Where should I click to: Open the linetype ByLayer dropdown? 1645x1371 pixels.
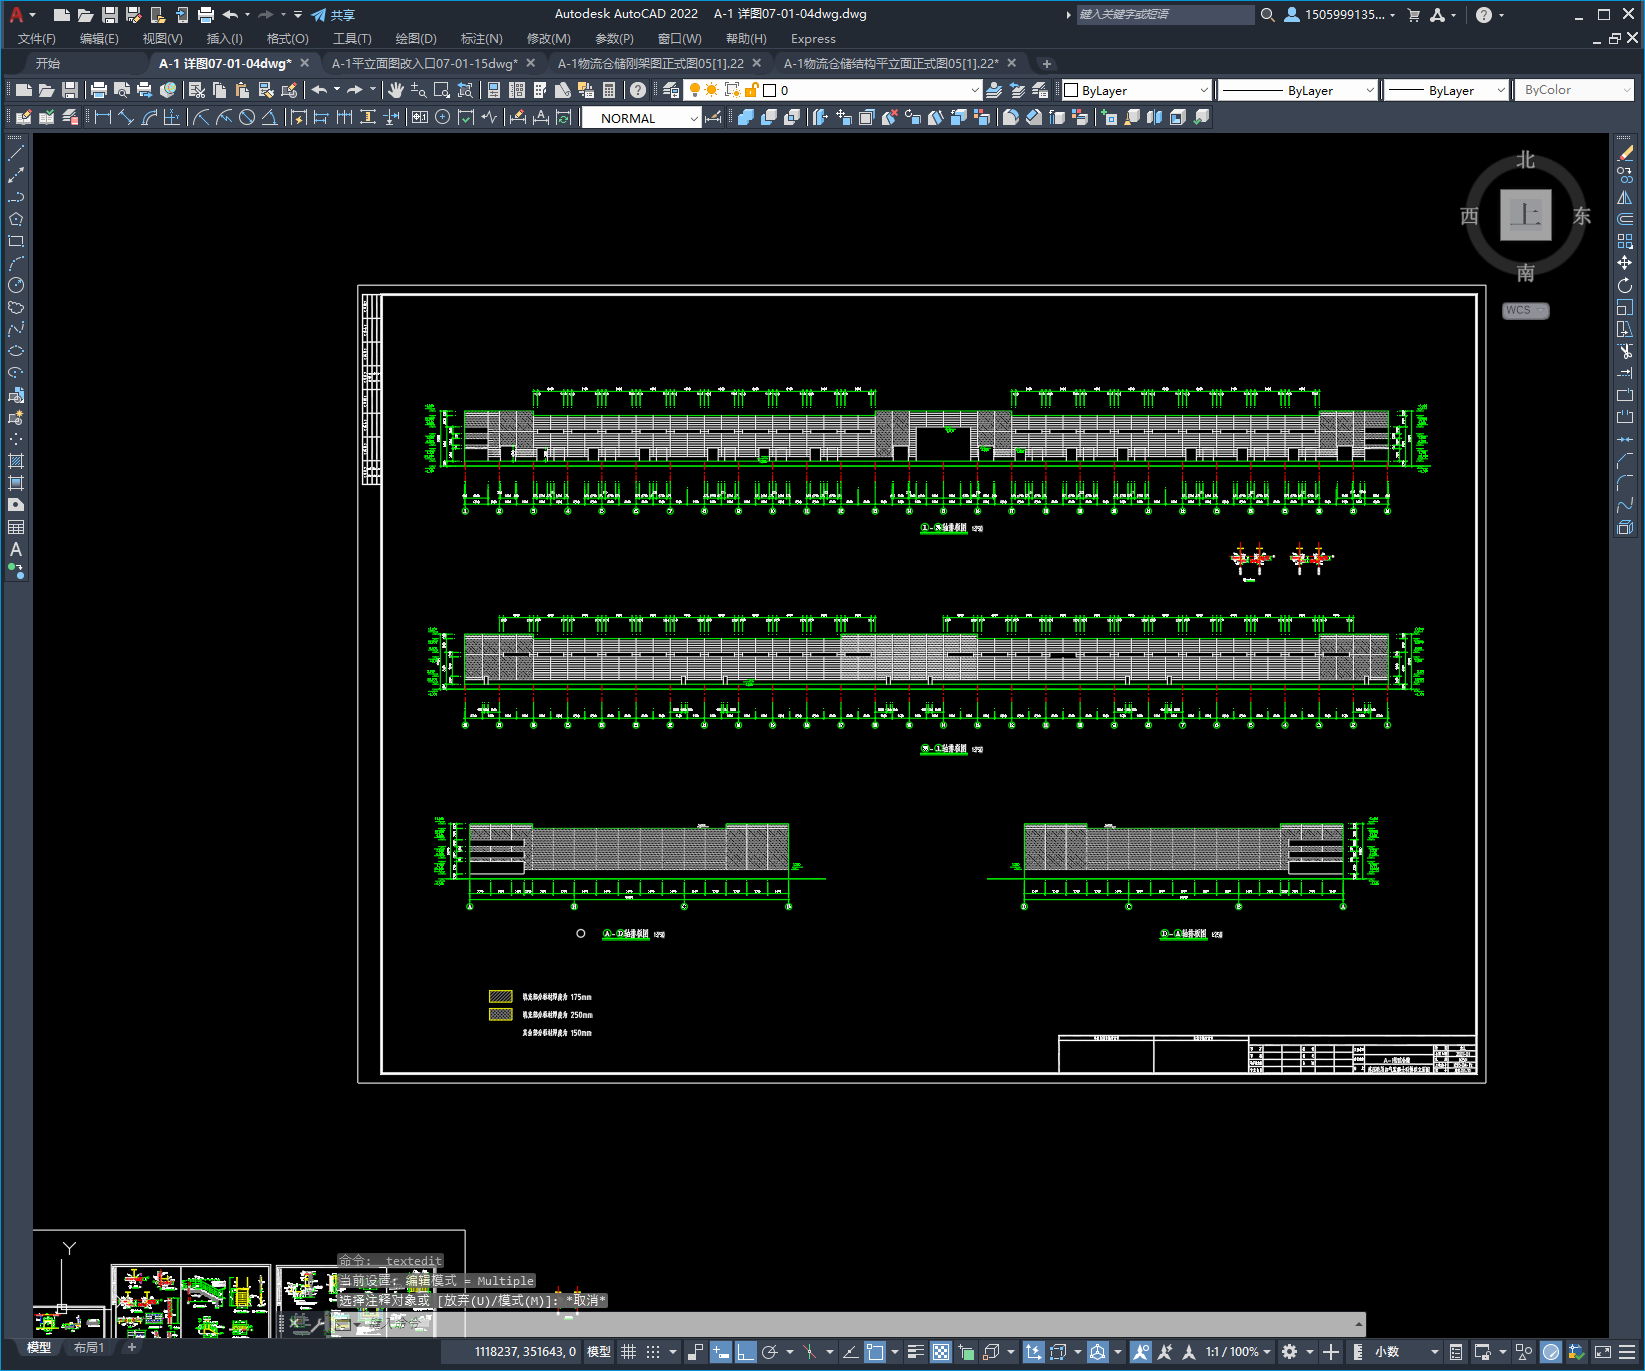pos(1298,90)
